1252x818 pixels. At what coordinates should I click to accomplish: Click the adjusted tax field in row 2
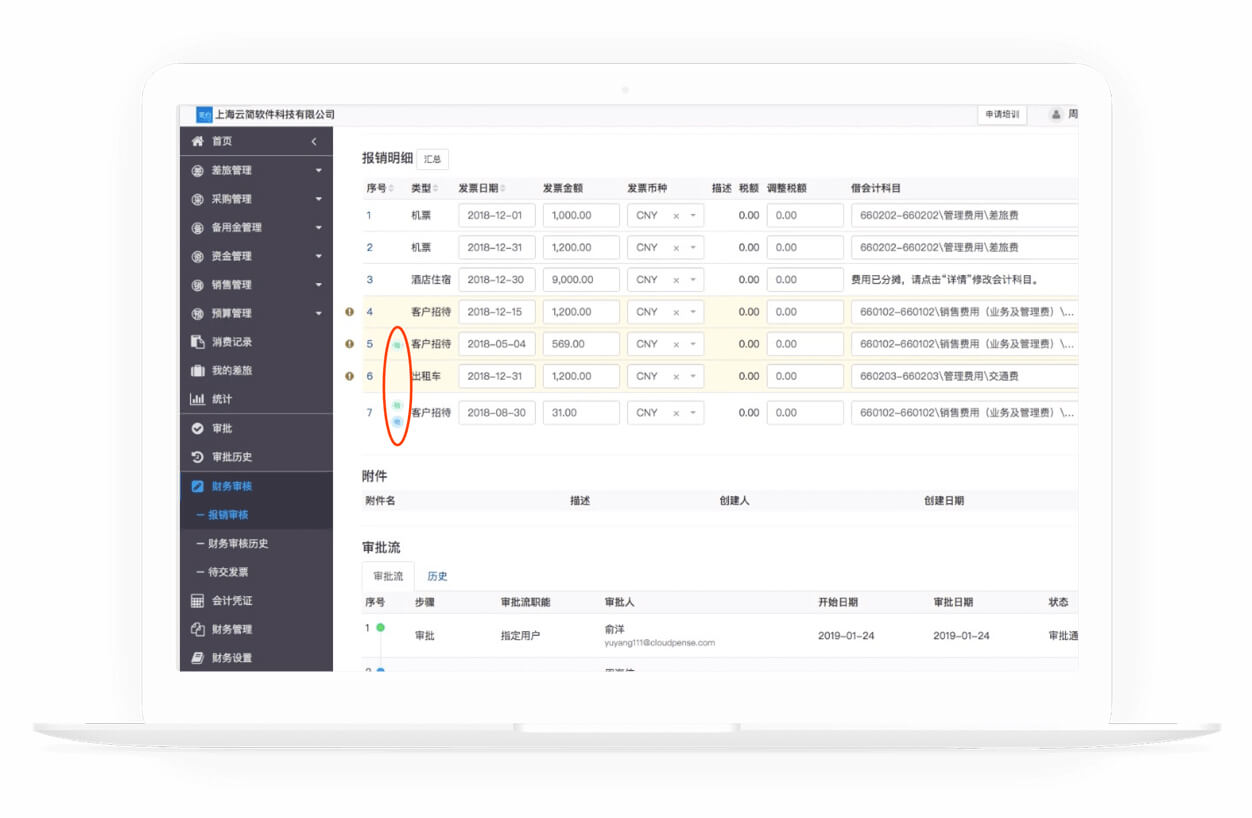[x=805, y=247]
